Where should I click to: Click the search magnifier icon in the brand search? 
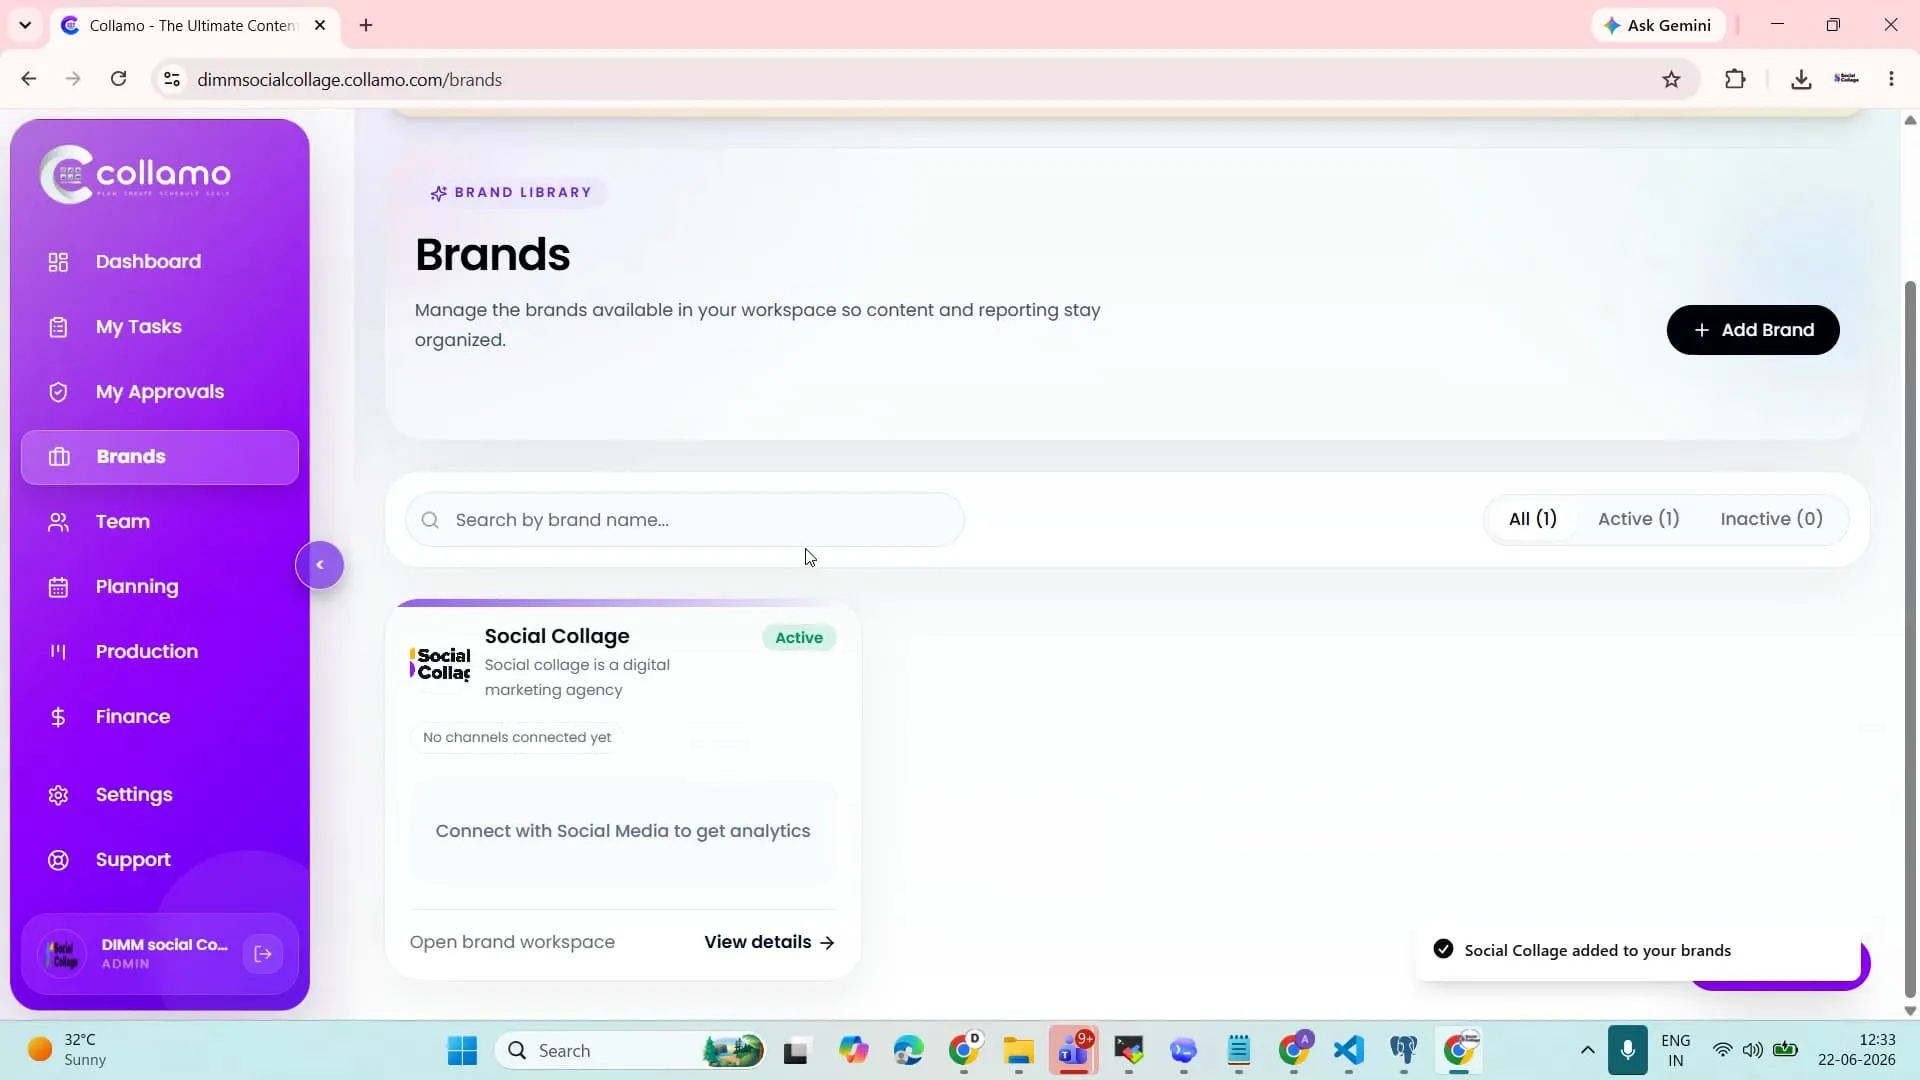[430, 520]
